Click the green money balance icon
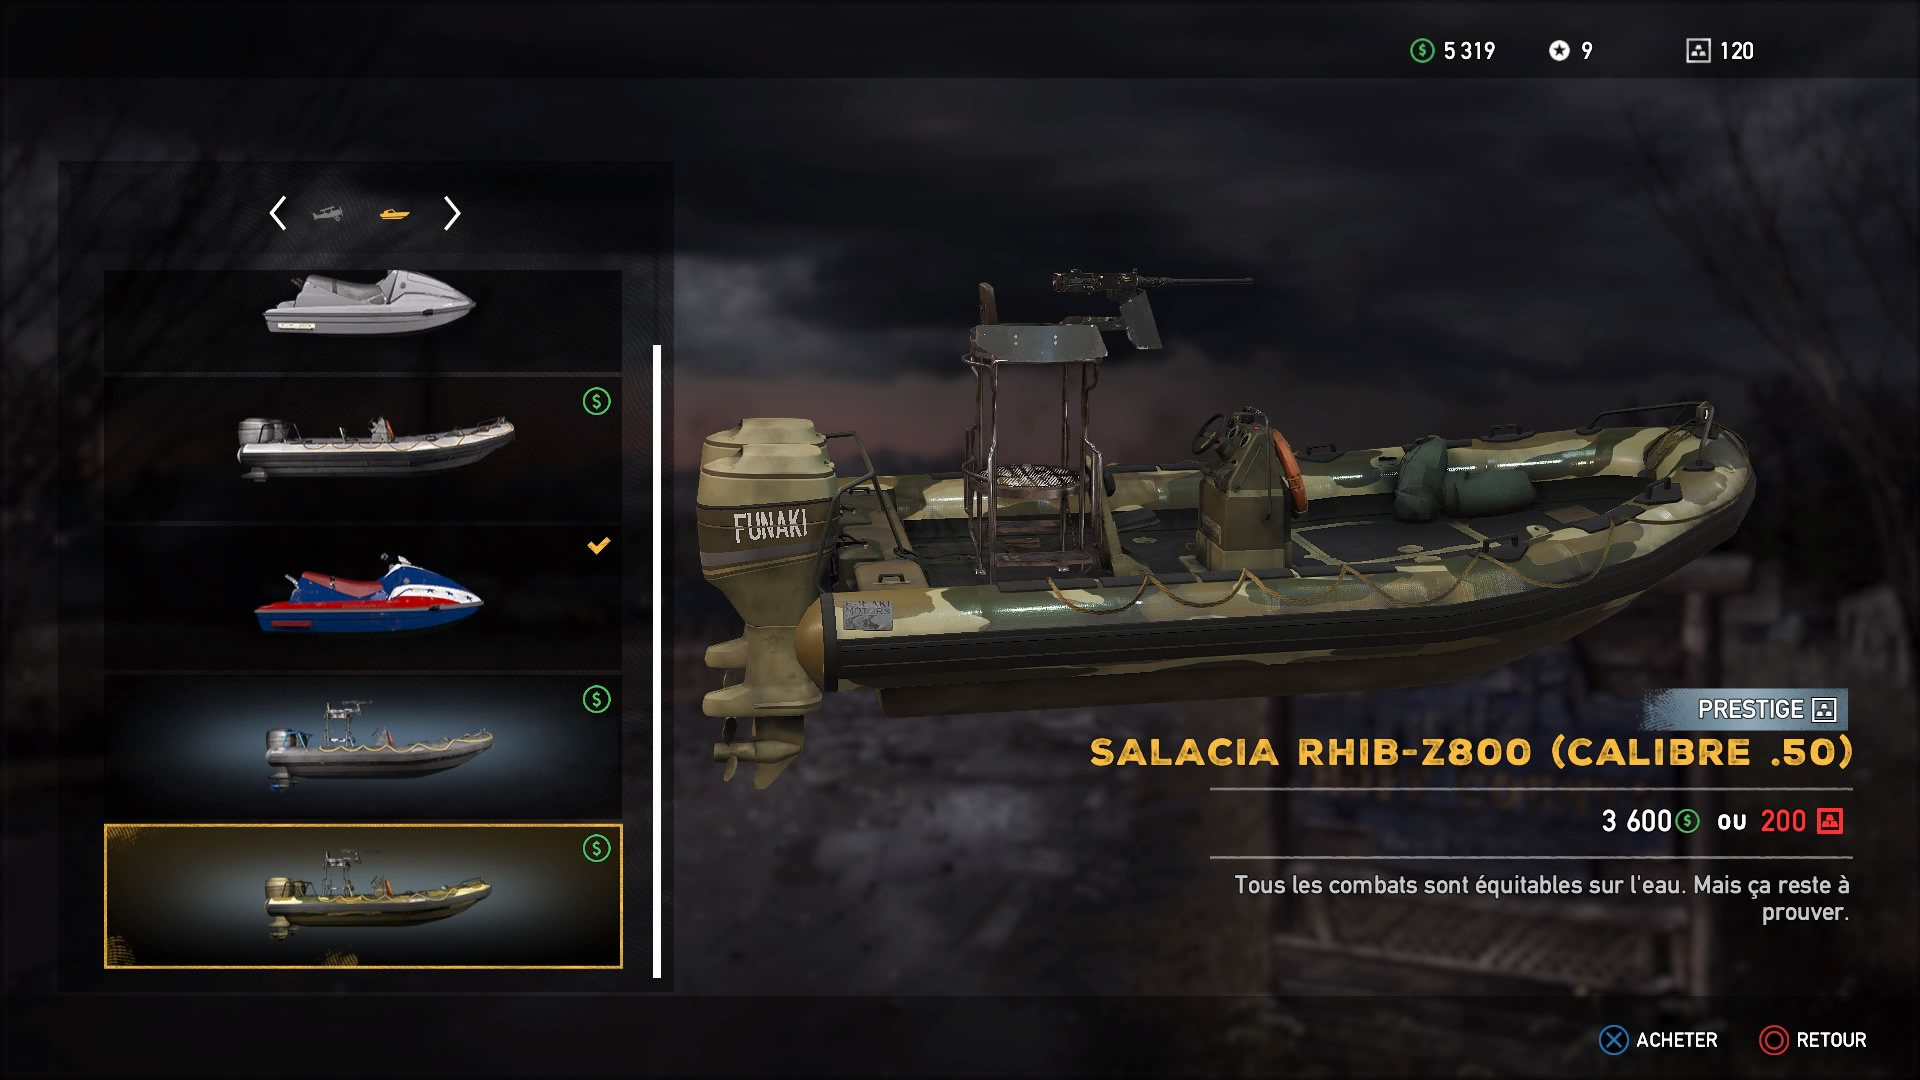Screen dimensions: 1920x1080 click(x=1422, y=51)
